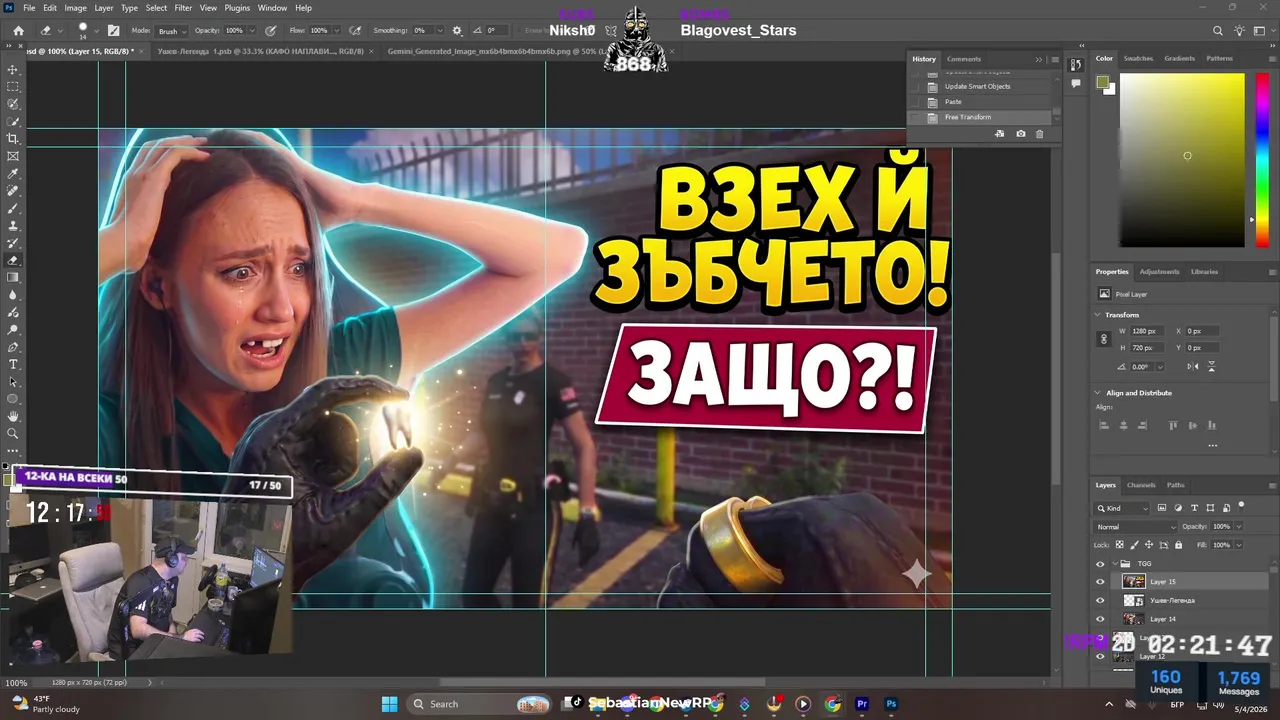Viewport: 1280px width, 720px height.
Task: Select the Horizontal Type tool
Action: tap(13, 364)
